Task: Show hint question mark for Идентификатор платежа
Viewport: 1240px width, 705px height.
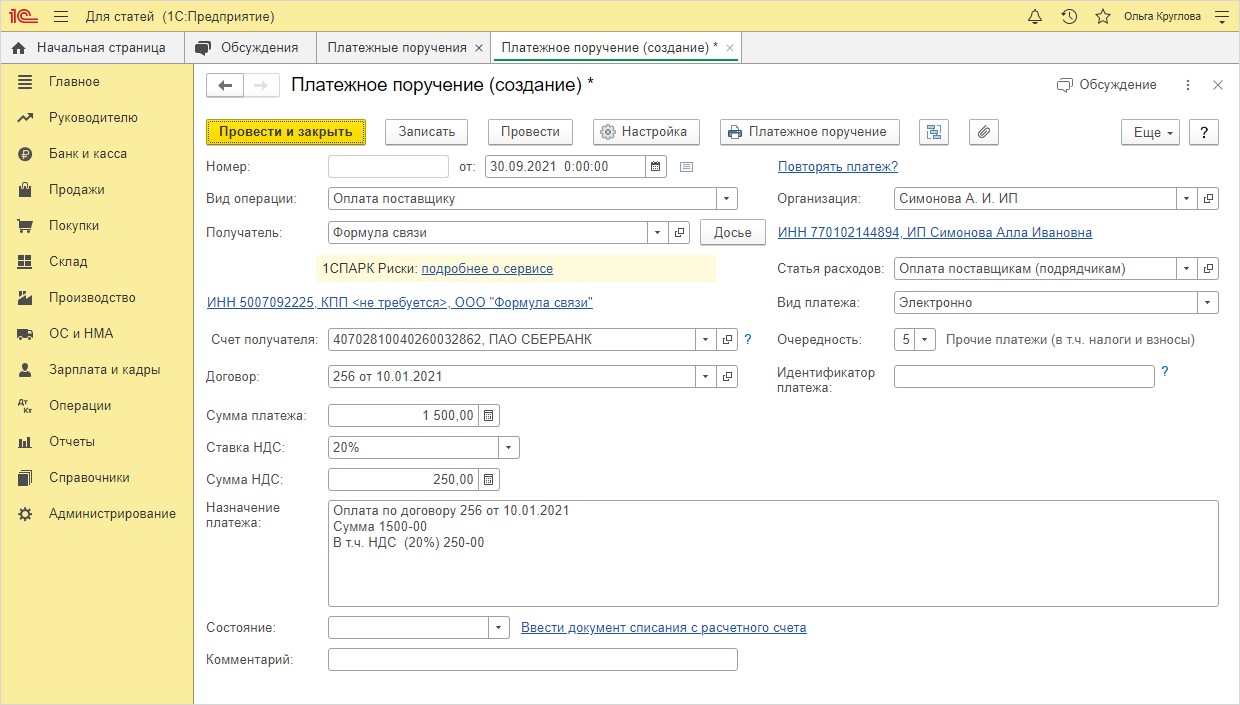Action: pyautogui.click(x=1164, y=372)
